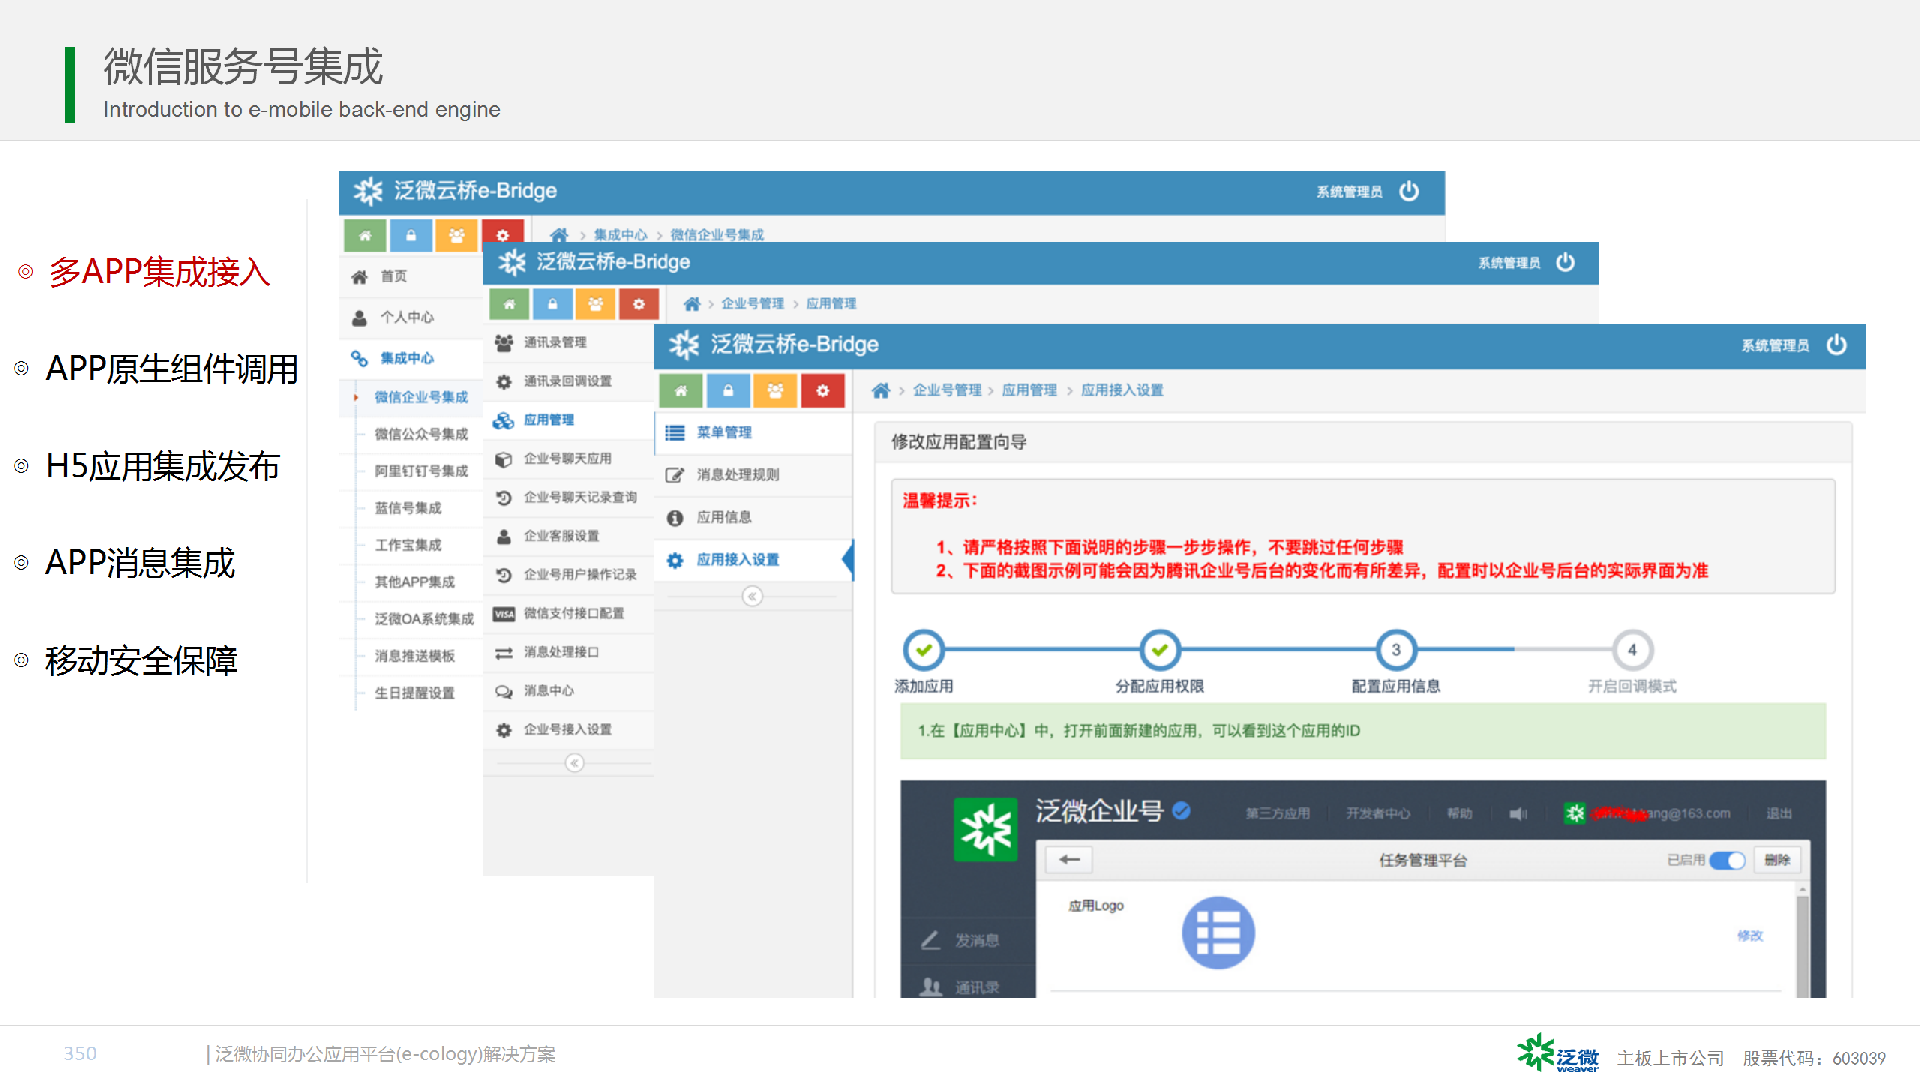Open 个人中心 in the back window sidebar
This screenshot has width=1920, height=1080.
pyautogui.click(x=411, y=318)
